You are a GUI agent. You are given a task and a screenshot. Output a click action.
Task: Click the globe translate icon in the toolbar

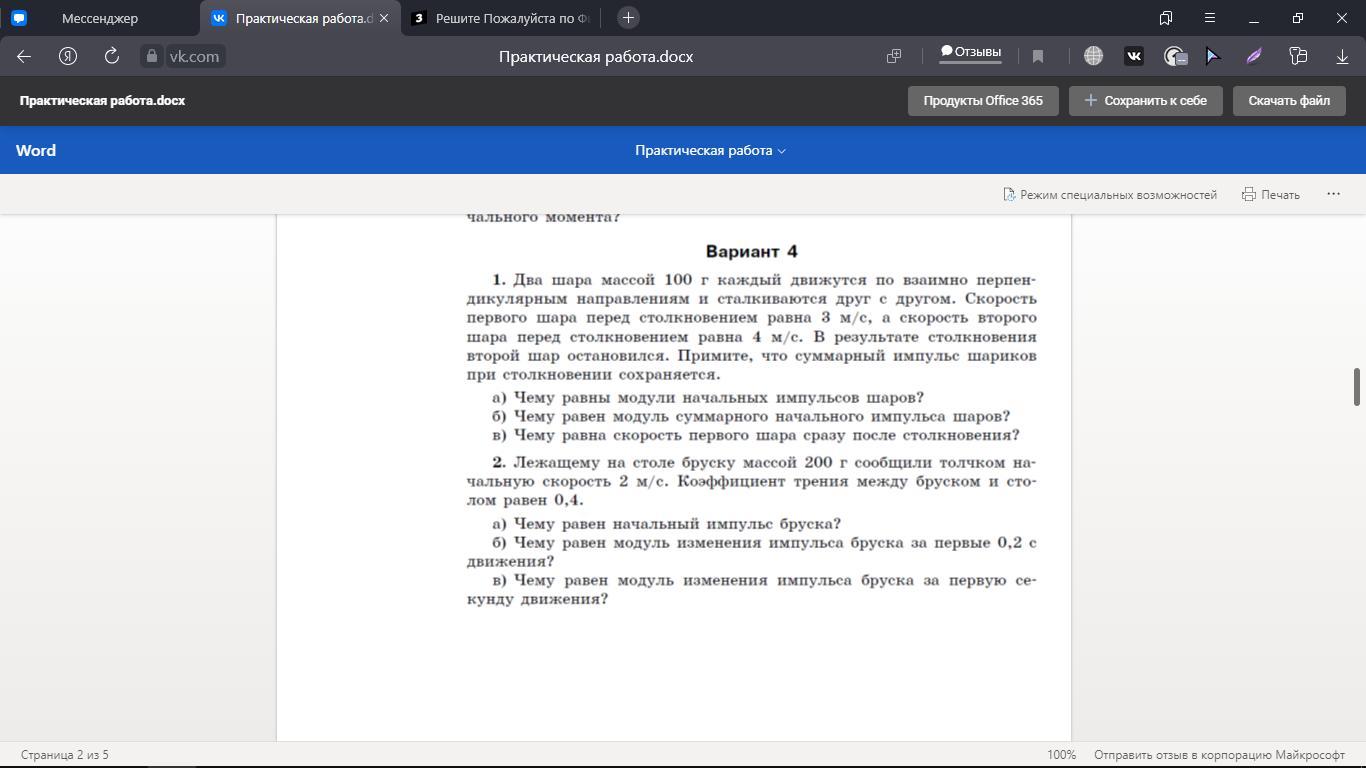(1093, 57)
